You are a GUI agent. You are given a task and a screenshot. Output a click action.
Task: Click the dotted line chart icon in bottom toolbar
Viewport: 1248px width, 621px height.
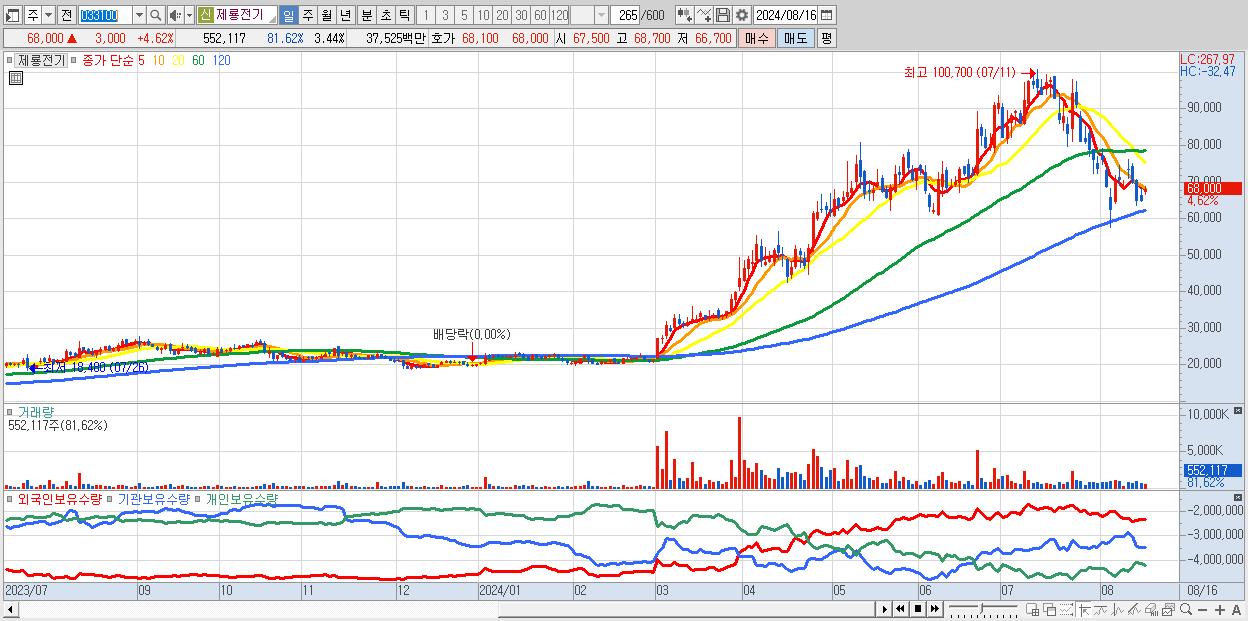coord(1066,609)
